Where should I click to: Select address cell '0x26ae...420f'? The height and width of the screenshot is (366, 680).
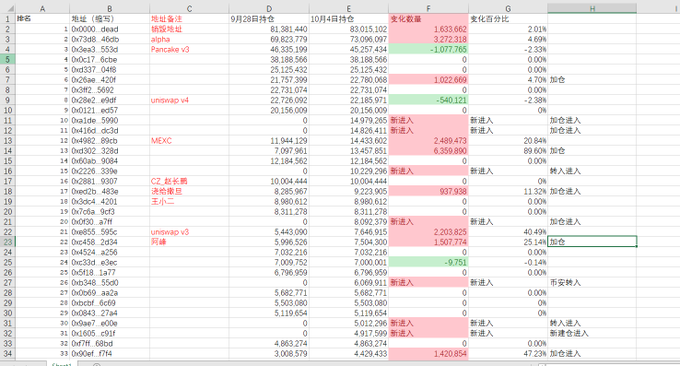(x=109, y=80)
